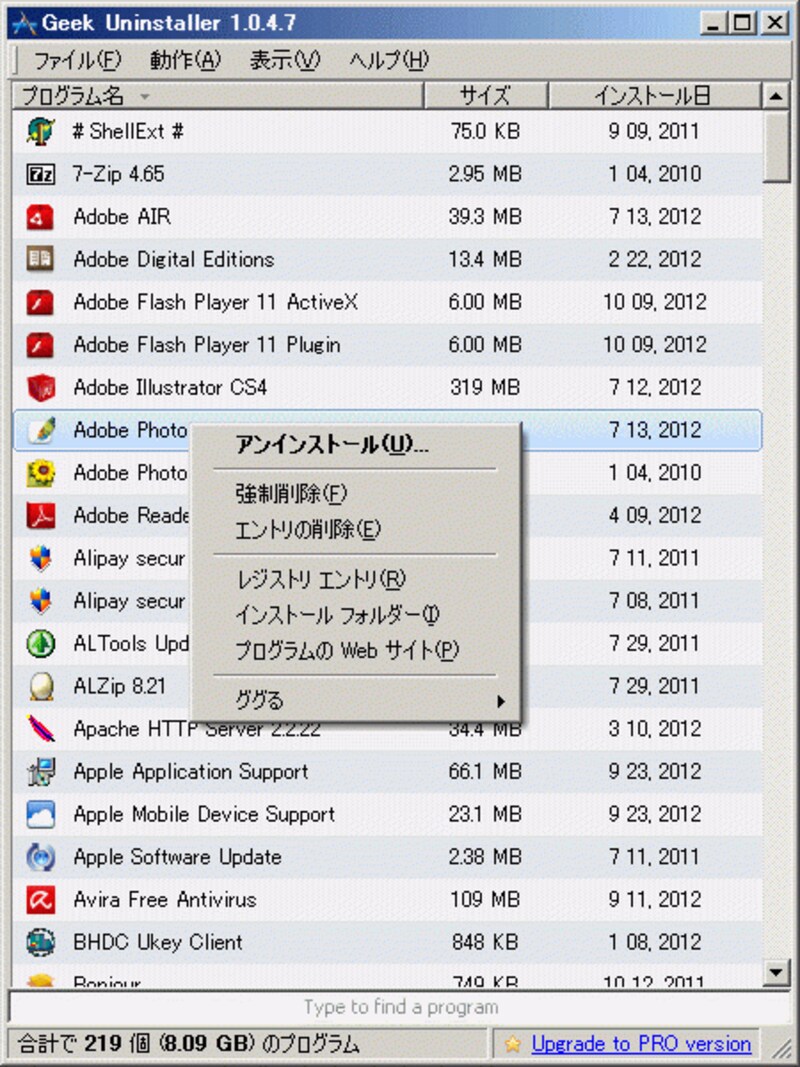Click the BHDC Ukey Client icon
This screenshot has height=1067, width=800.
point(40,942)
